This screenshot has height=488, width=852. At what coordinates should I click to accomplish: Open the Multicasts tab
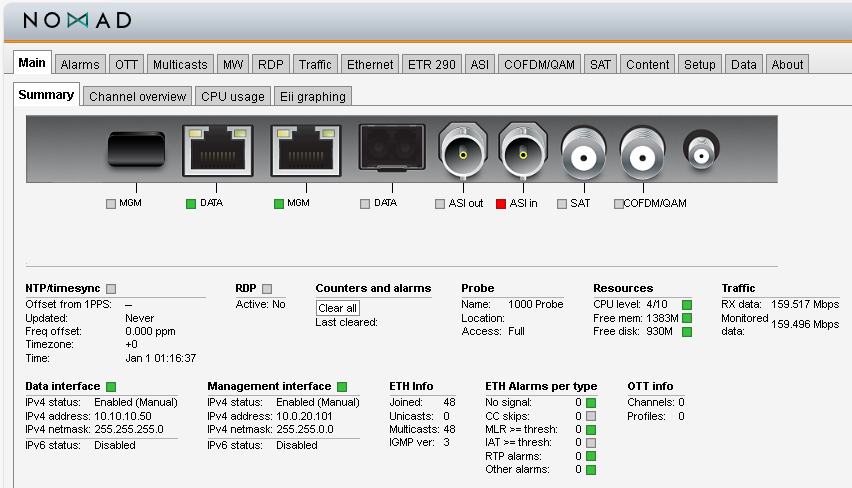[x=180, y=64]
